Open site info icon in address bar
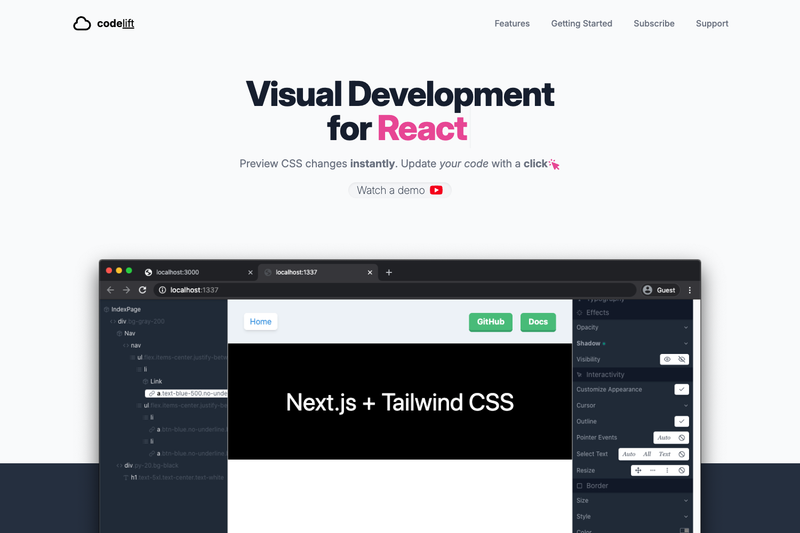800x533 pixels. [x=162, y=290]
